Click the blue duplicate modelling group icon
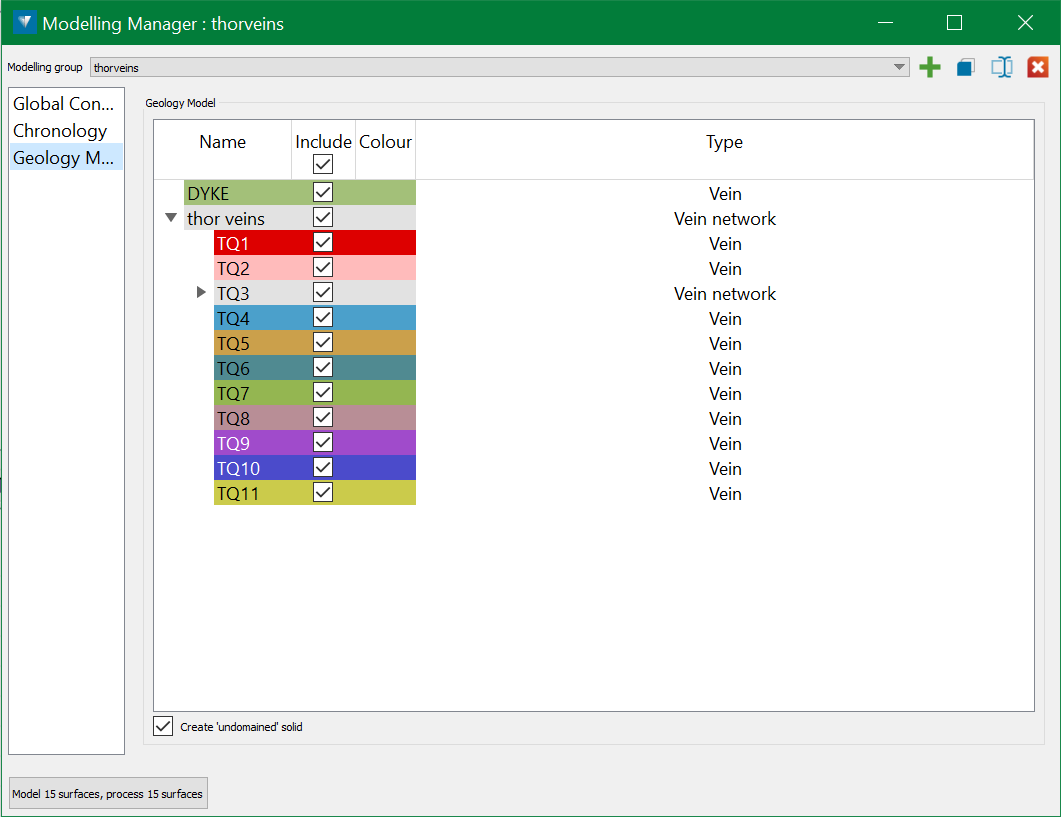Viewport: 1061px width, 817px height. coord(965,68)
